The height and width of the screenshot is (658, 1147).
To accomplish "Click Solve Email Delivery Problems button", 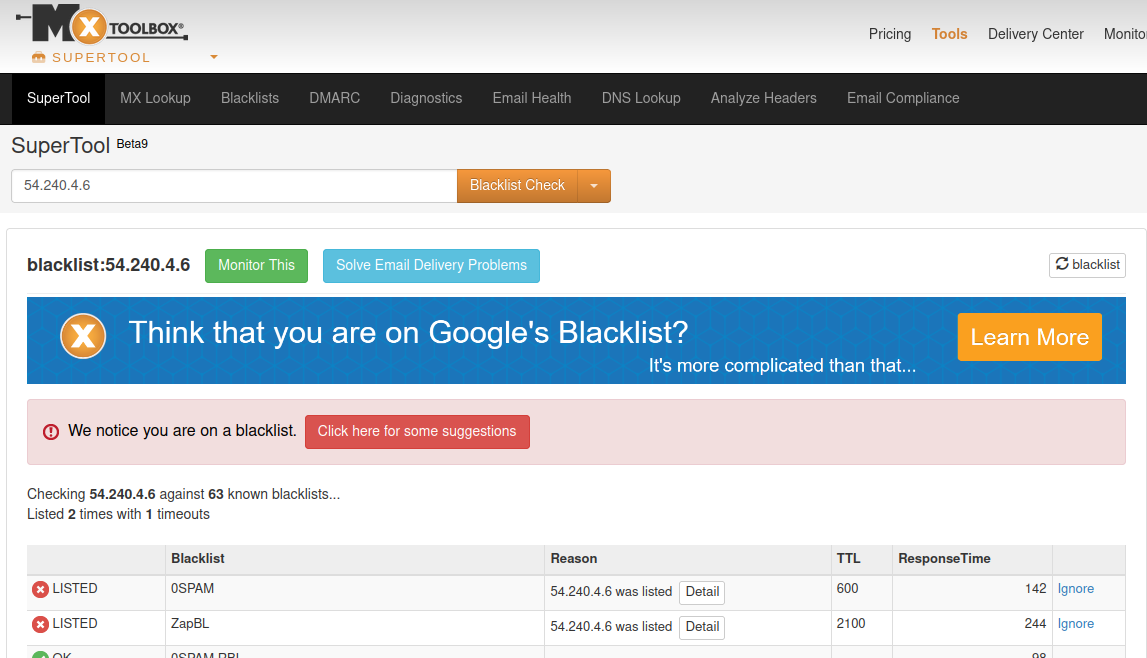I will (x=432, y=265).
